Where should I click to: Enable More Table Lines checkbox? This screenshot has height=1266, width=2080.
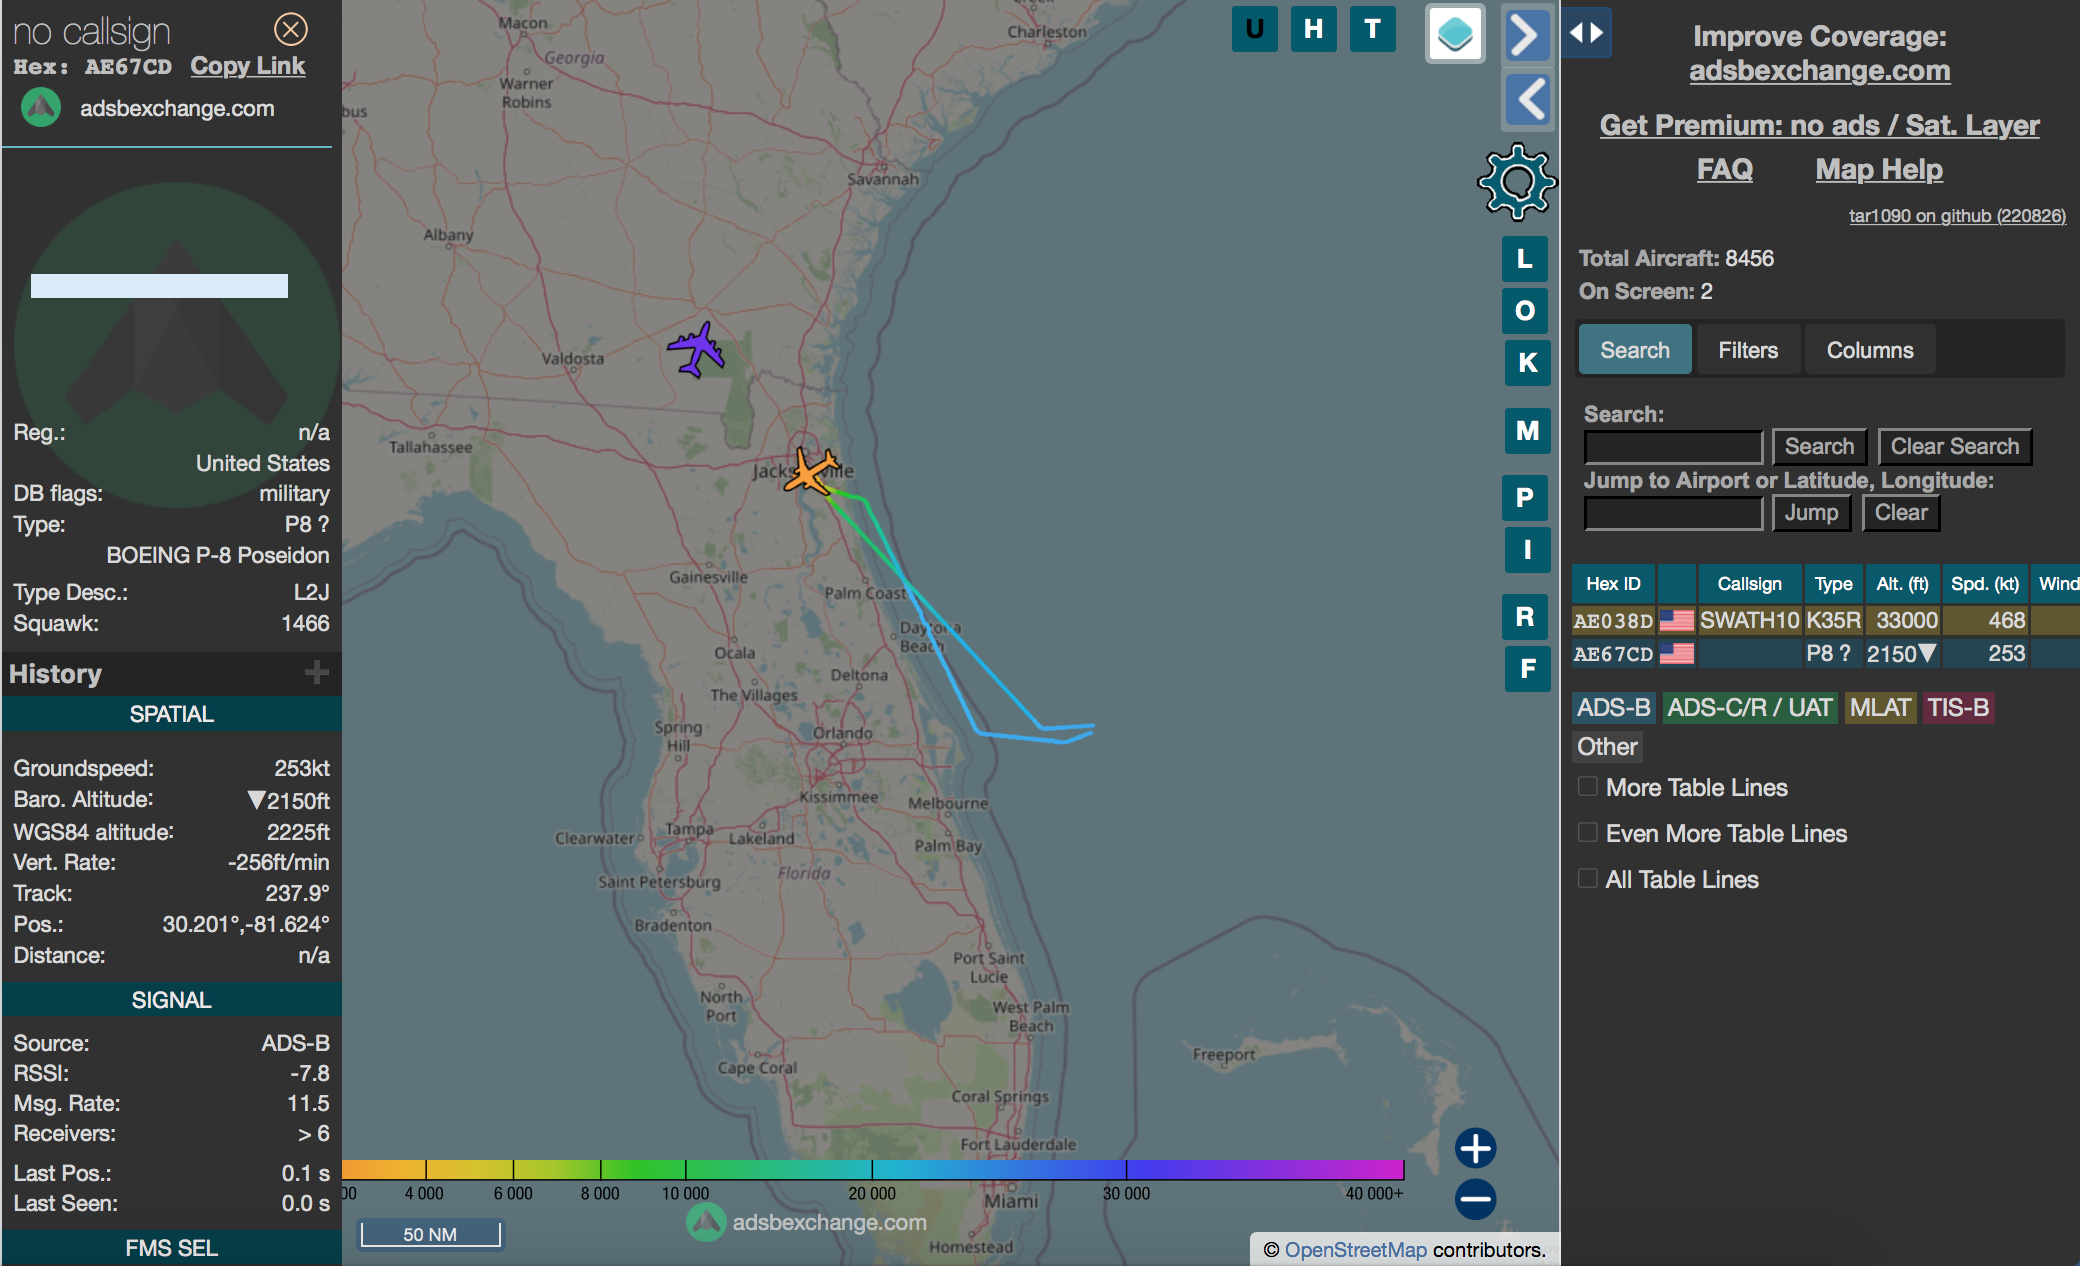[1587, 787]
